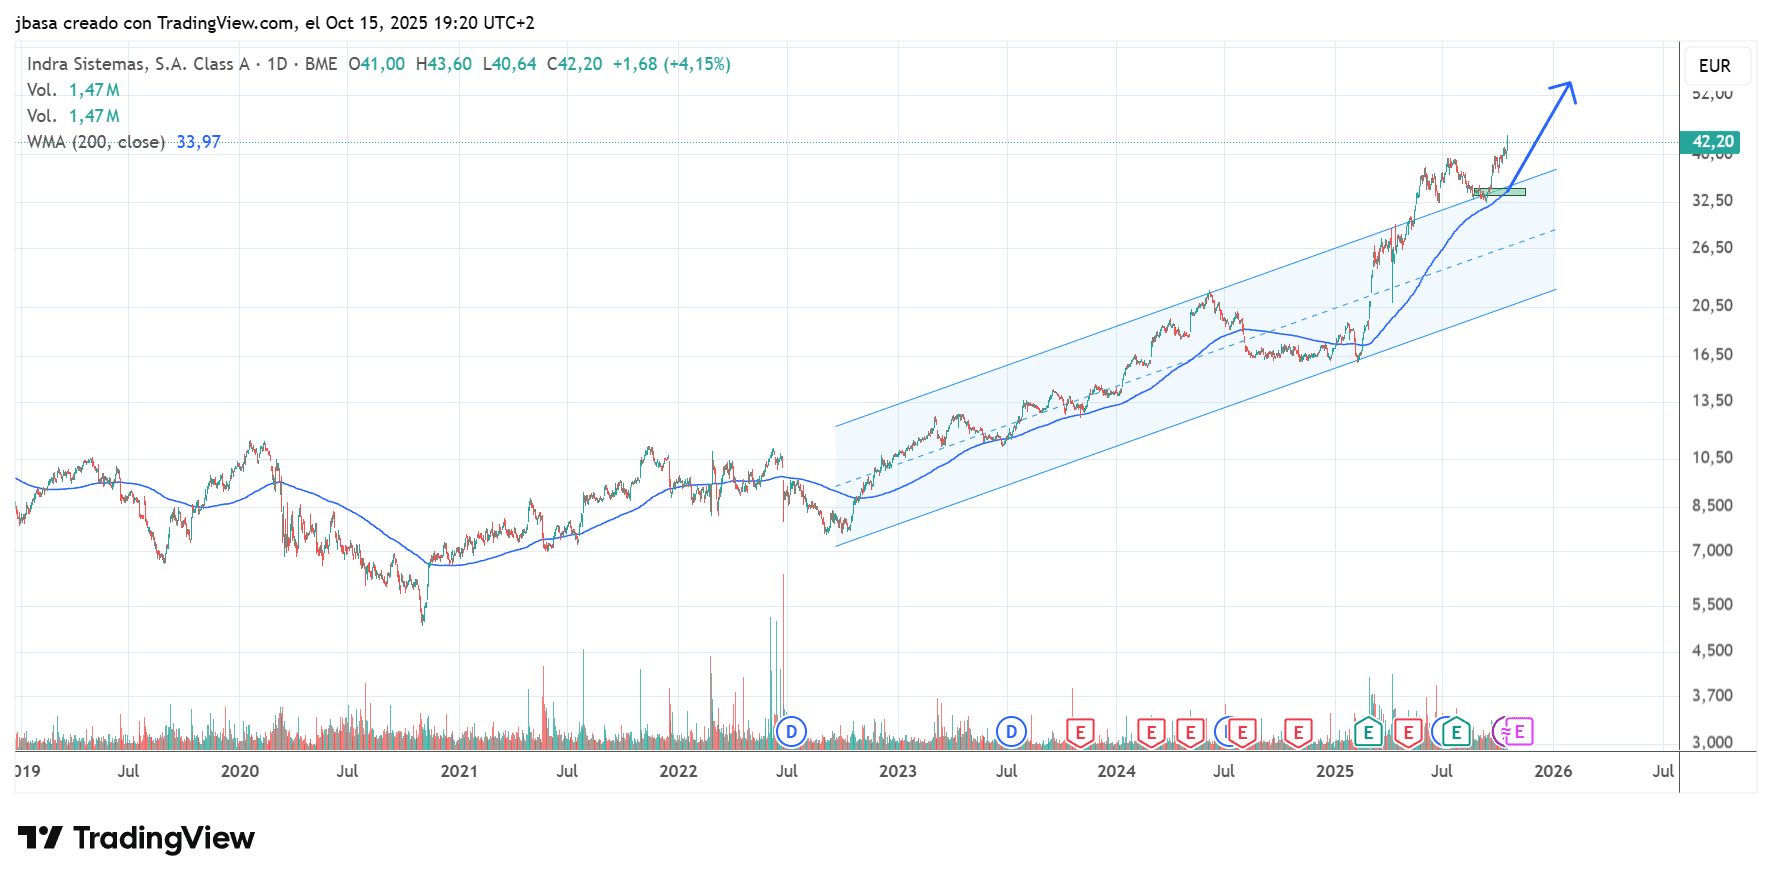
Task: Select the first Vol indicator legend
Action: (42, 90)
